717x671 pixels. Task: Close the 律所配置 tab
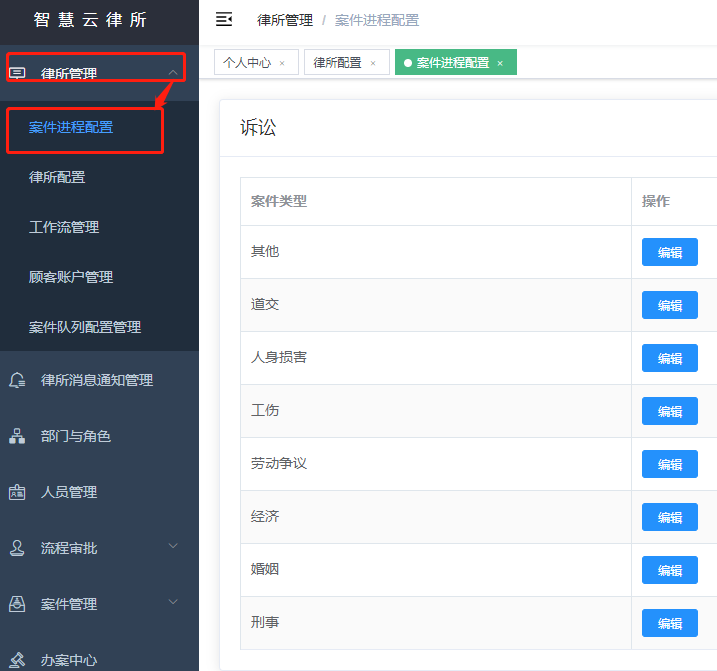(373, 63)
